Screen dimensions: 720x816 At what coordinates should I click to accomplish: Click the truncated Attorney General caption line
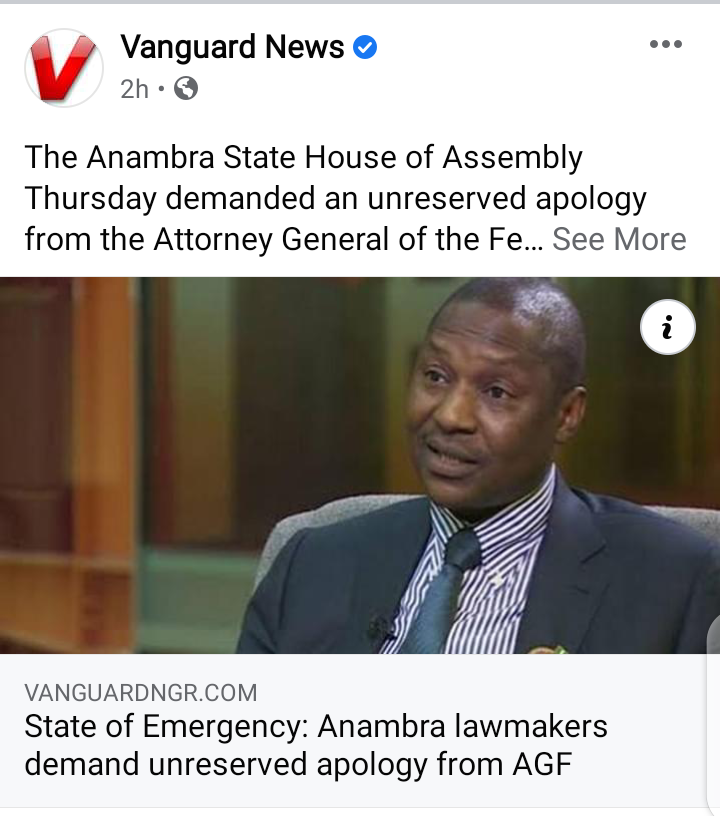[284, 239]
